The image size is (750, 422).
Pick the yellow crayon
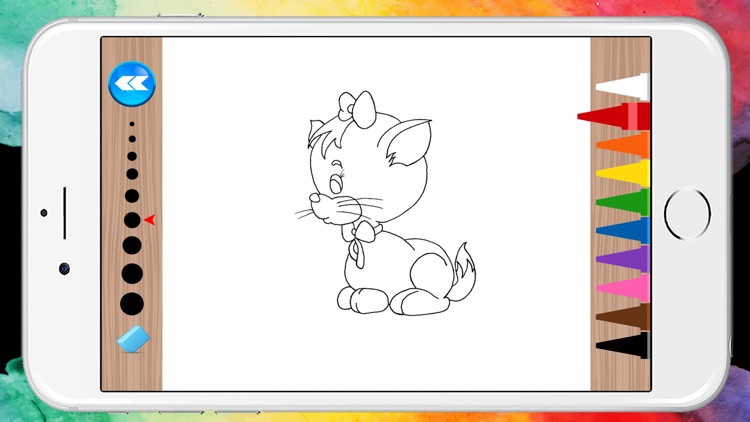pyautogui.click(x=623, y=173)
